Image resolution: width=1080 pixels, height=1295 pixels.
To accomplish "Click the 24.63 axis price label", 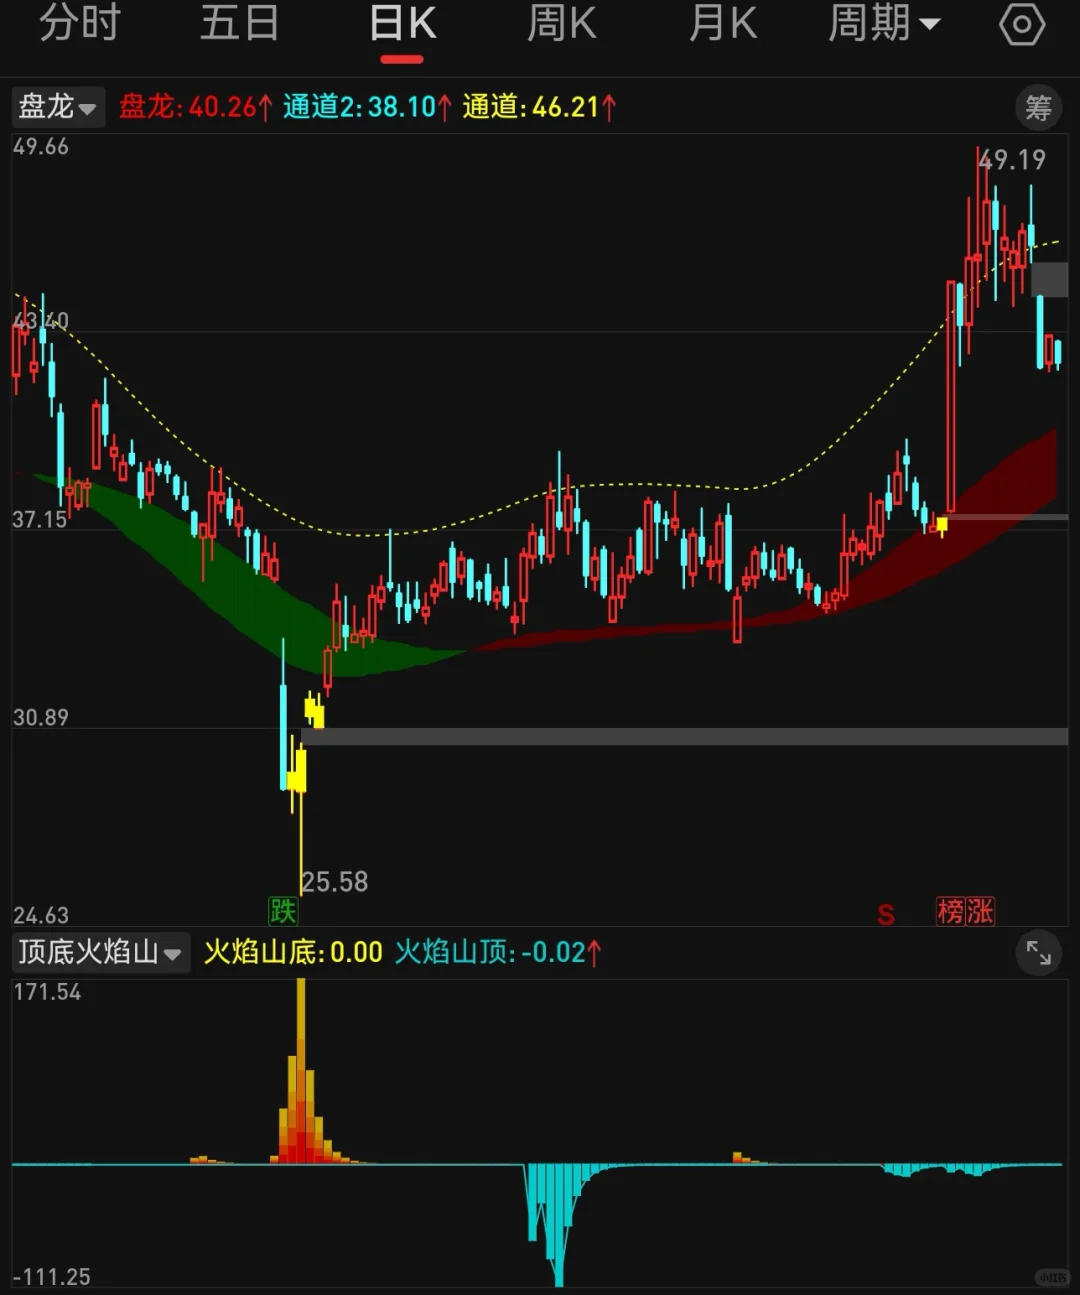I will coord(41,915).
